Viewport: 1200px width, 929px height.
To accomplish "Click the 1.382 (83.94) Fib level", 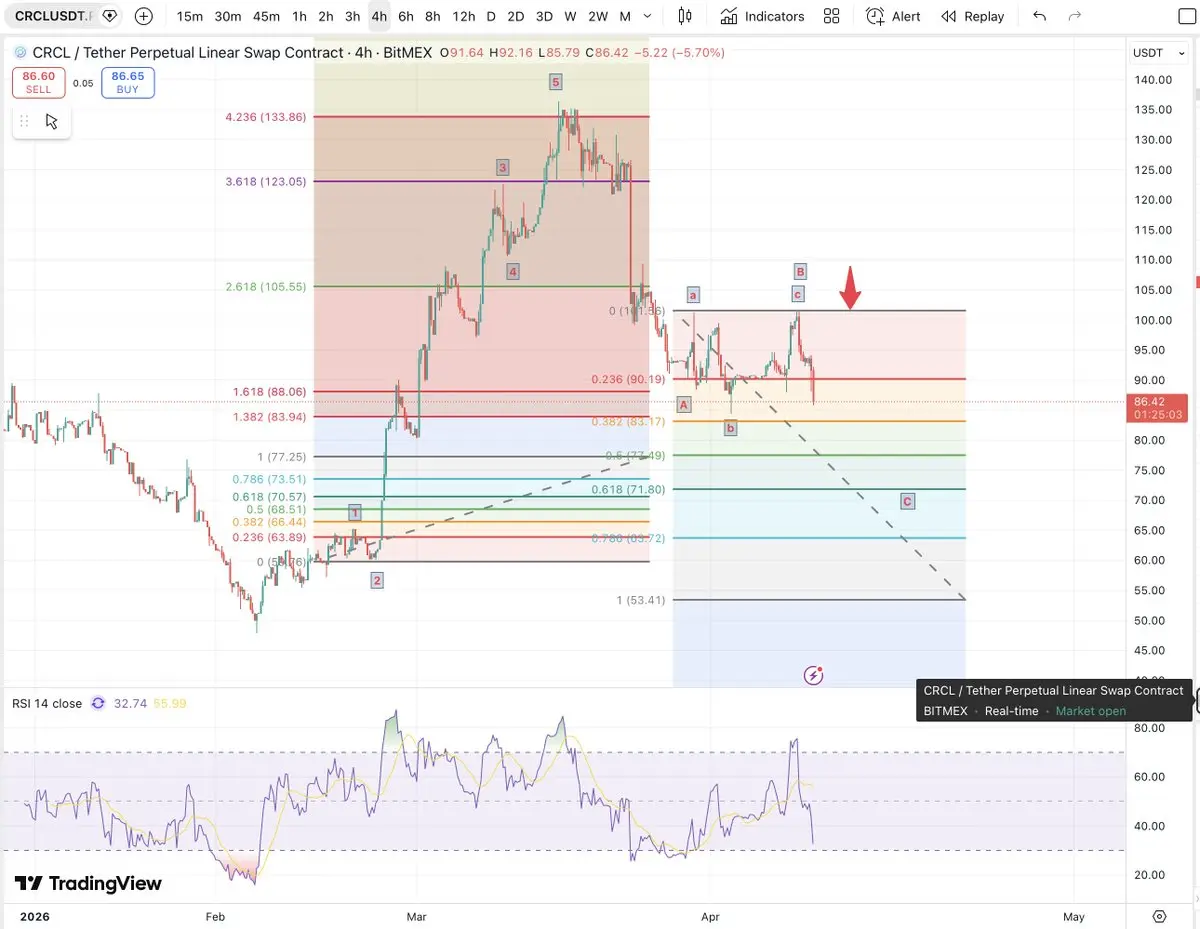I will (x=269, y=417).
